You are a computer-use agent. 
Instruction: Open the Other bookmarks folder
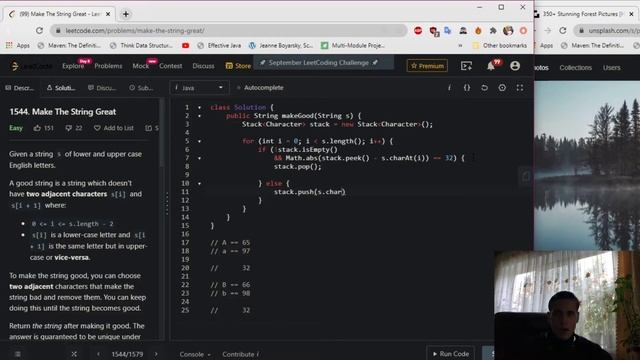click(x=500, y=46)
